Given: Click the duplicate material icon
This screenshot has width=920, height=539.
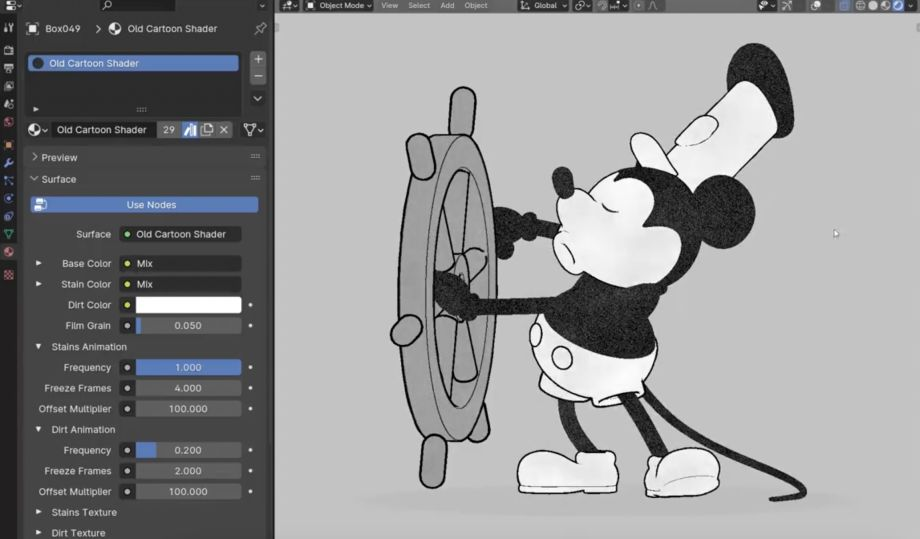Looking at the screenshot, I should click(x=207, y=130).
